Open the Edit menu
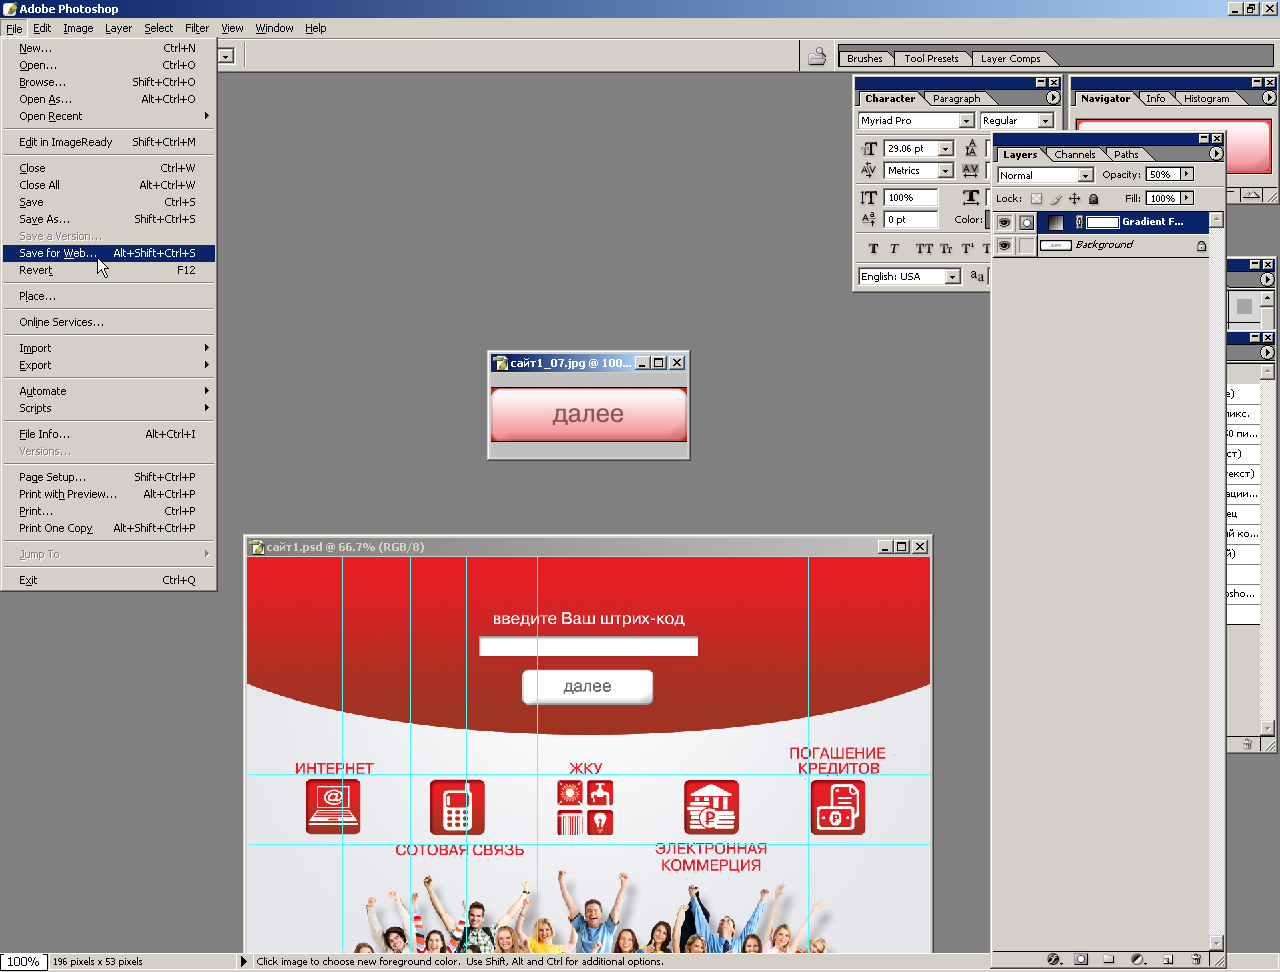This screenshot has width=1280, height=972. [42, 28]
